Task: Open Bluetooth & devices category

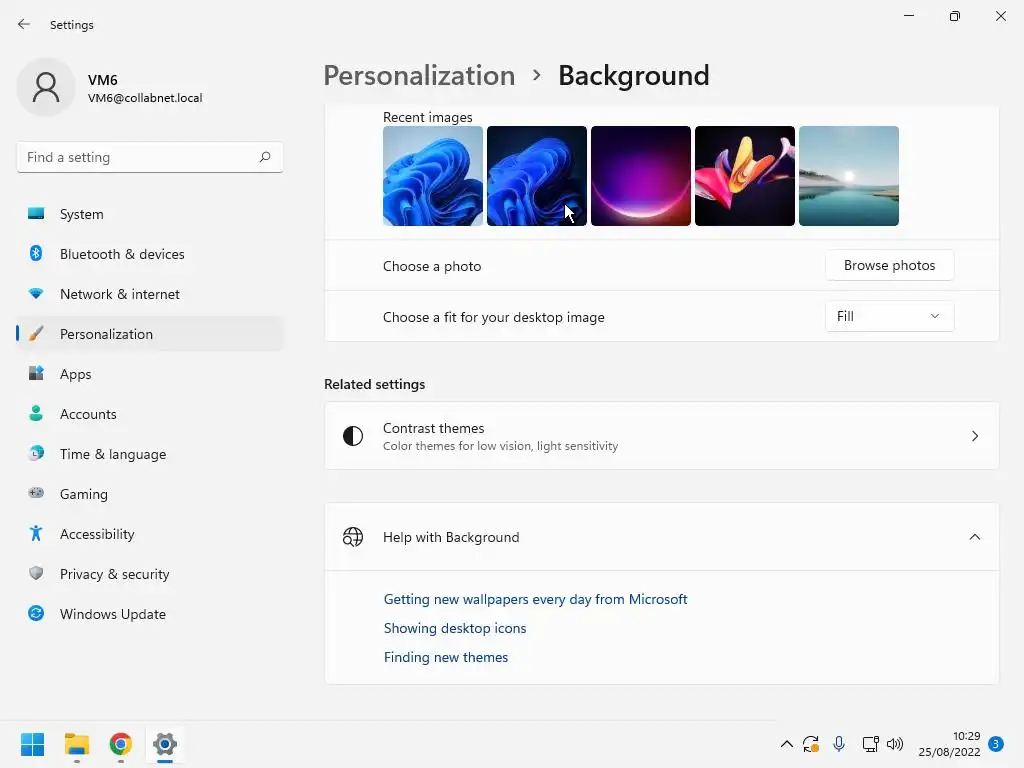Action: click(x=150, y=254)
